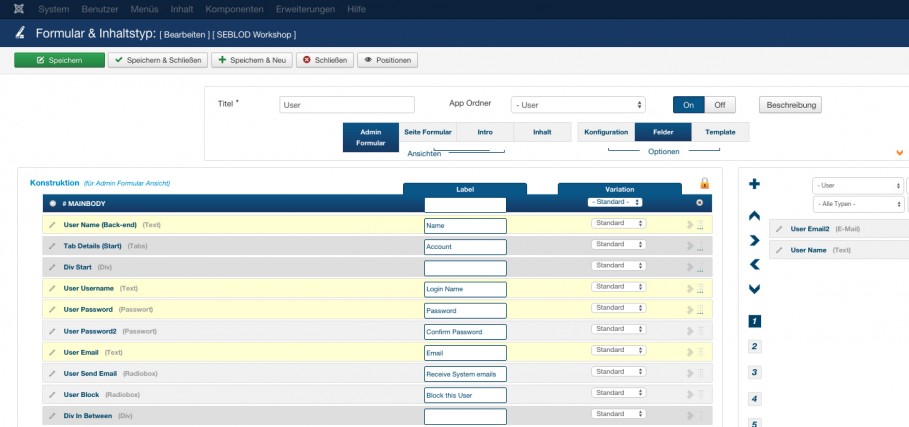The height and width of the screenshot is (427, 909).
Task: Switch to Konfiguration options tab
Action: [606, 132]
